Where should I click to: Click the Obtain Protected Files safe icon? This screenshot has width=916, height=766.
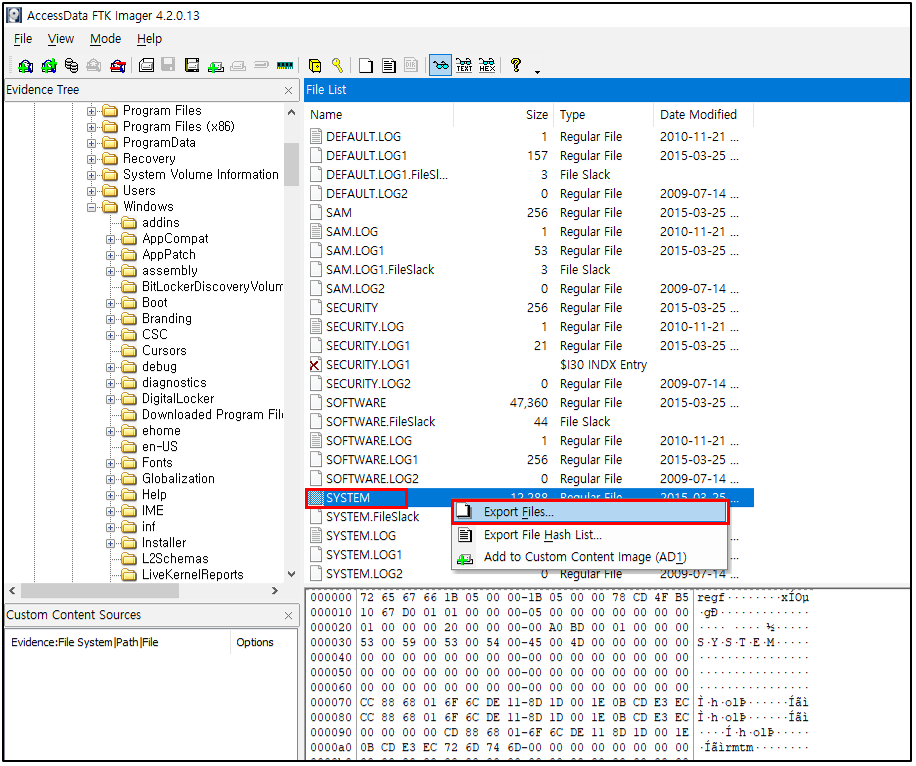click(x=314, y=65)
